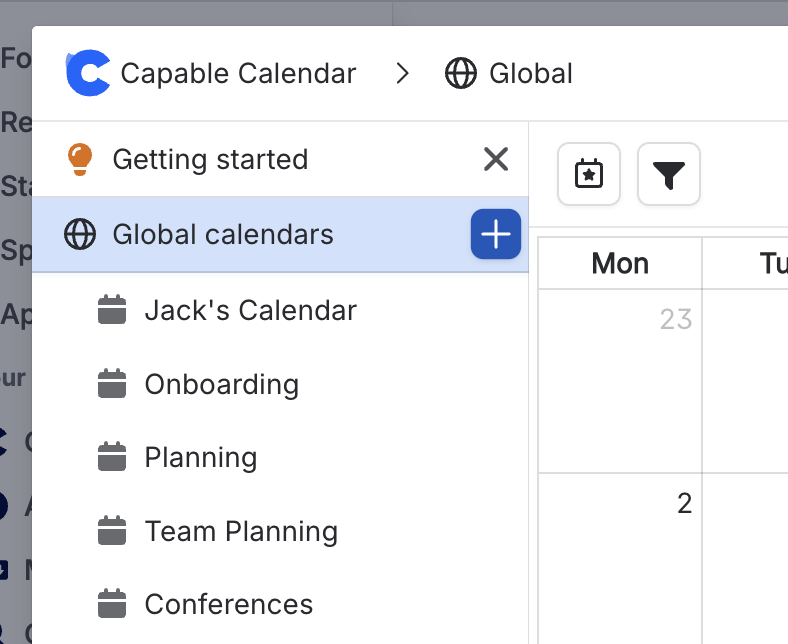The image size is (788, 644).
Task: Open the filter funnel button
Action: pyautogui.click(x=669, y=175)
